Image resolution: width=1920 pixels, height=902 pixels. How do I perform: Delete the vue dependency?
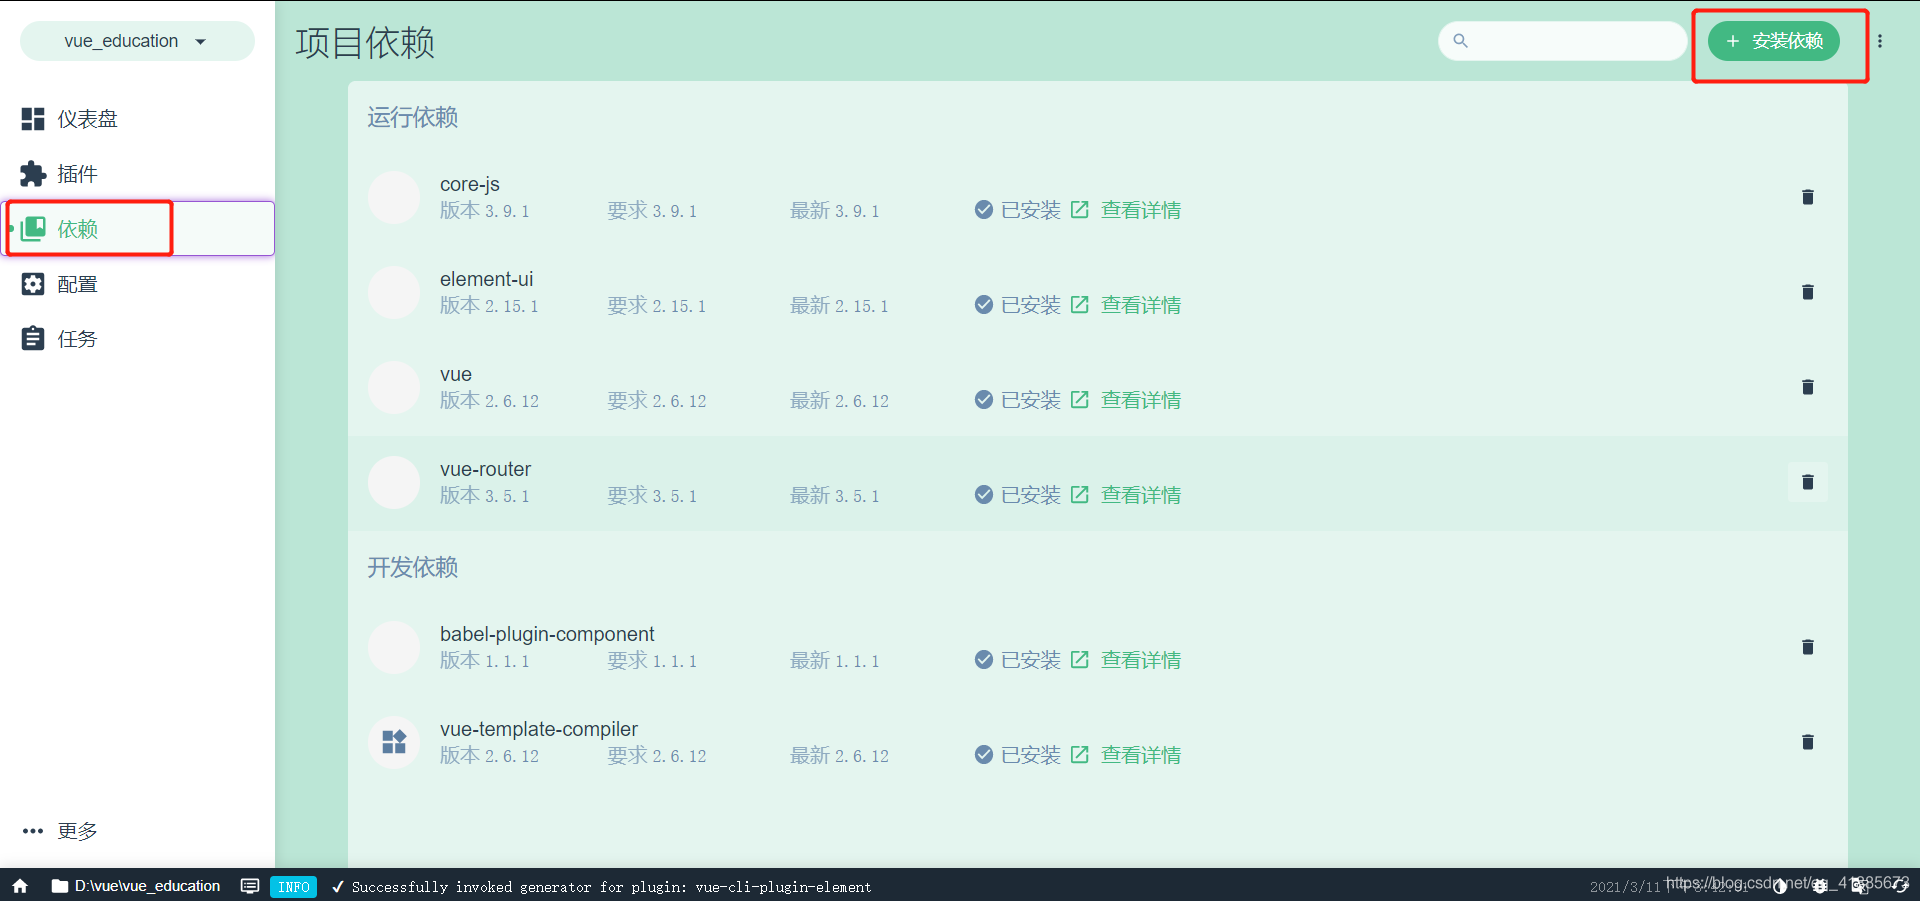click(x=1808, y=387)
